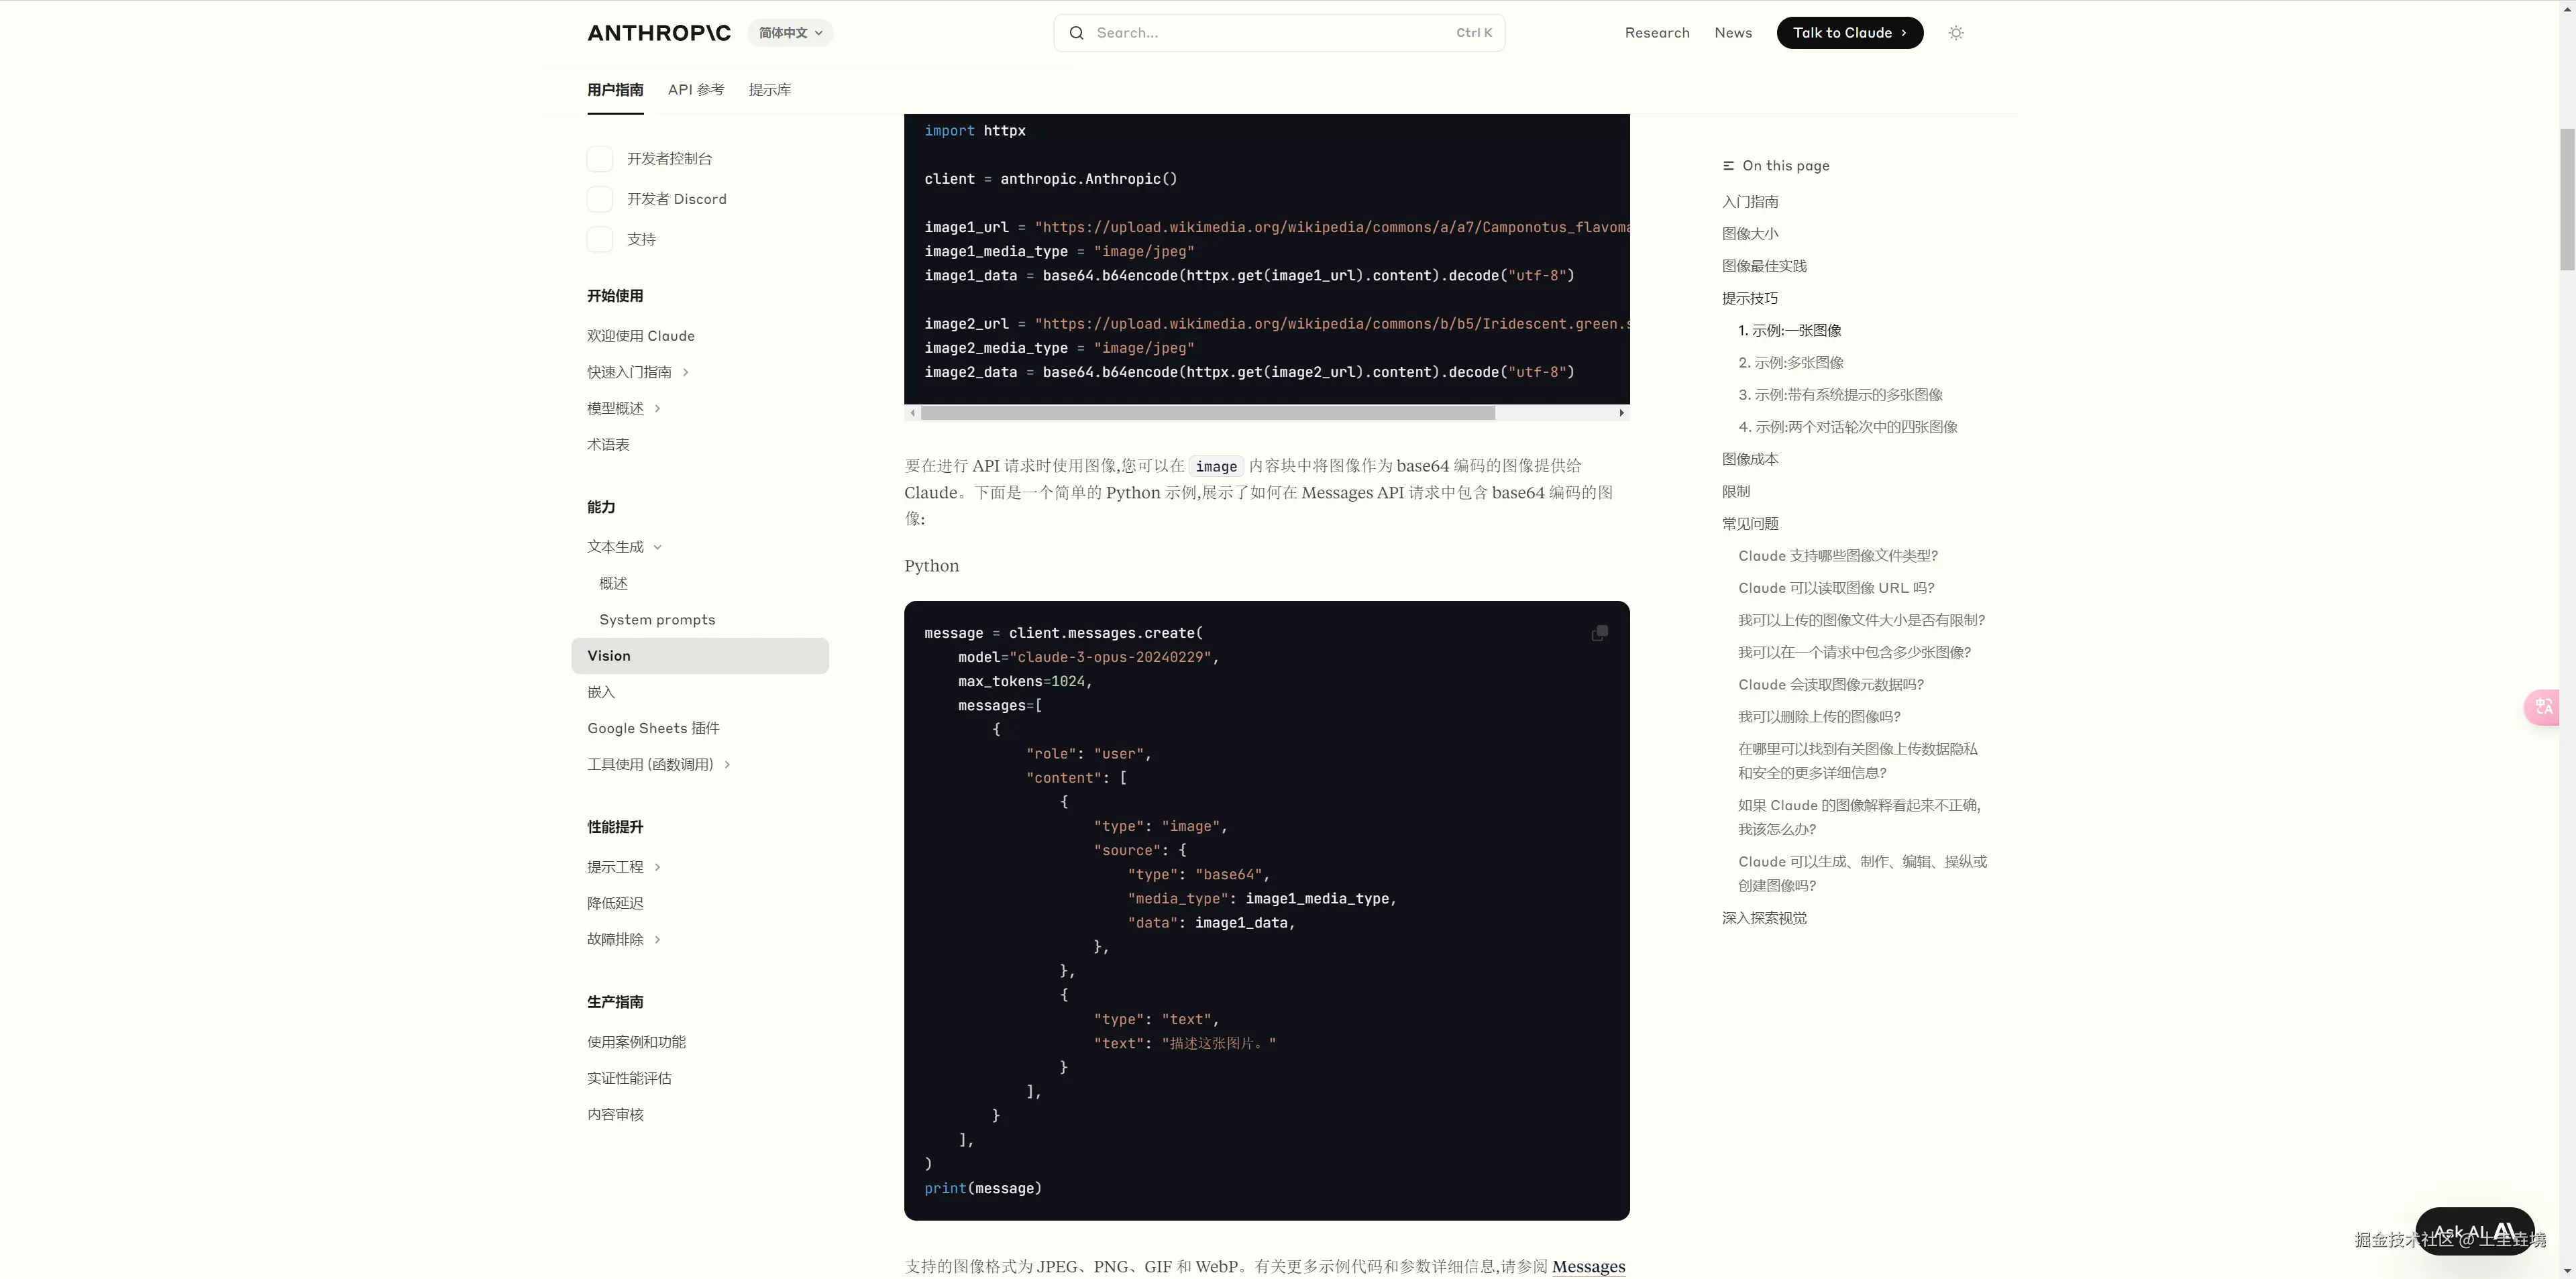Open the Messages link in paragraph
Viewport: 2576px width, 1279px height.
(1588, 1266)
